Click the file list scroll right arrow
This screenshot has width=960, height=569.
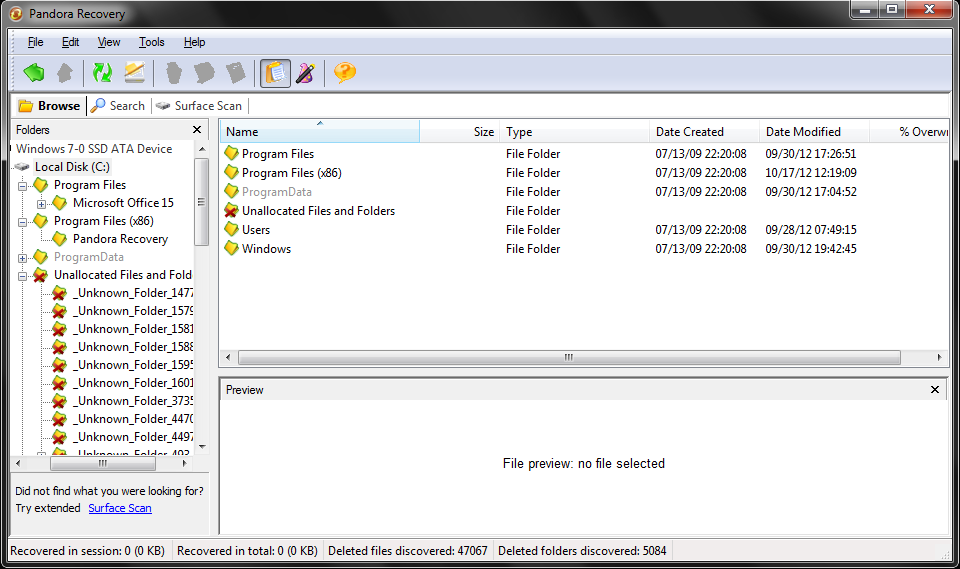(x=939, y=357)
